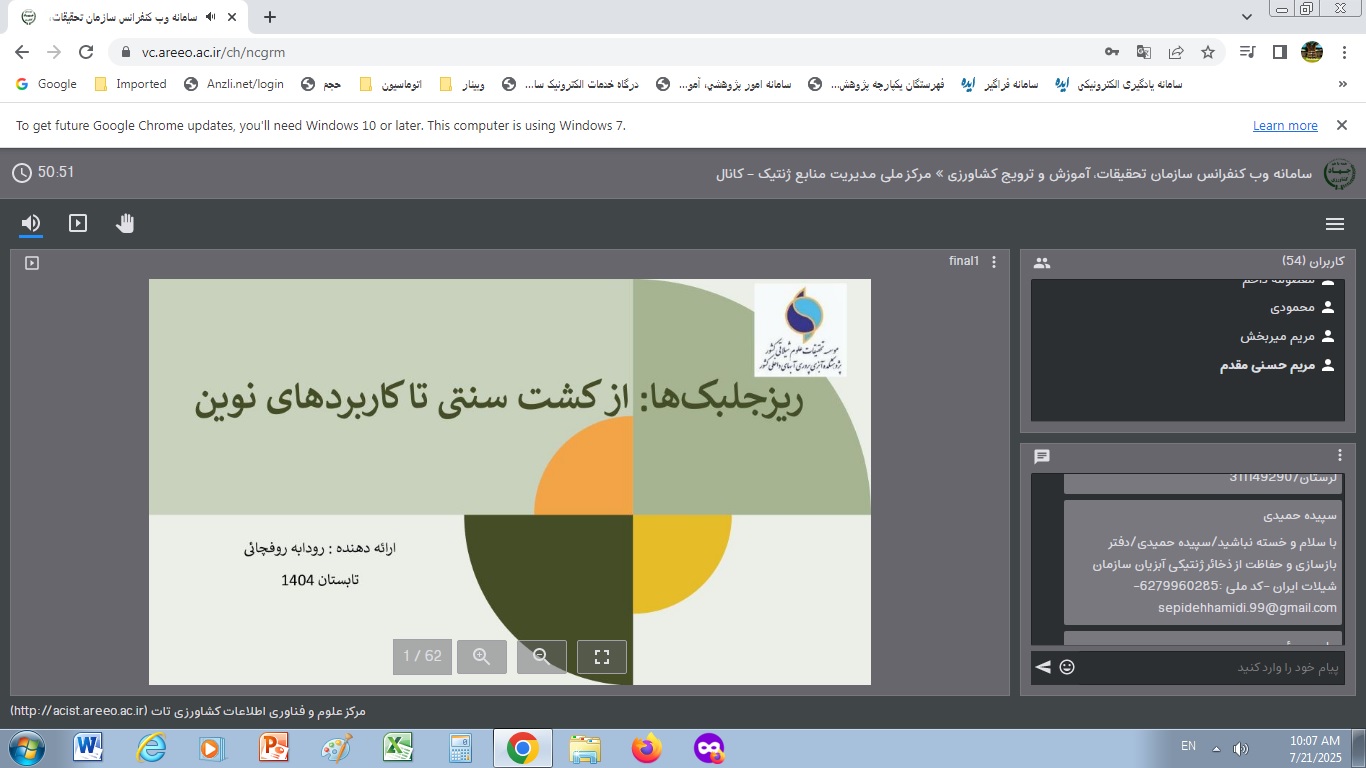This screenshot has width=1366, height=768.
Task: Click the small play icon on presentation panel
Action: pos(32,263)
